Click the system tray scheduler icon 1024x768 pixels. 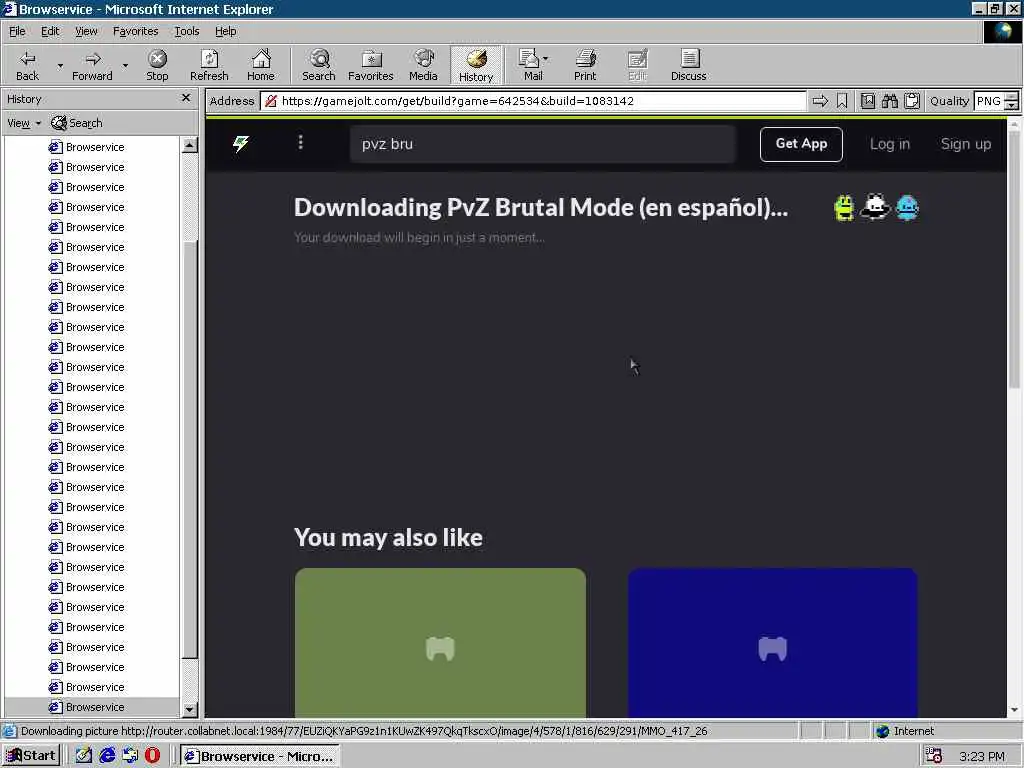[x=934, y=756]
